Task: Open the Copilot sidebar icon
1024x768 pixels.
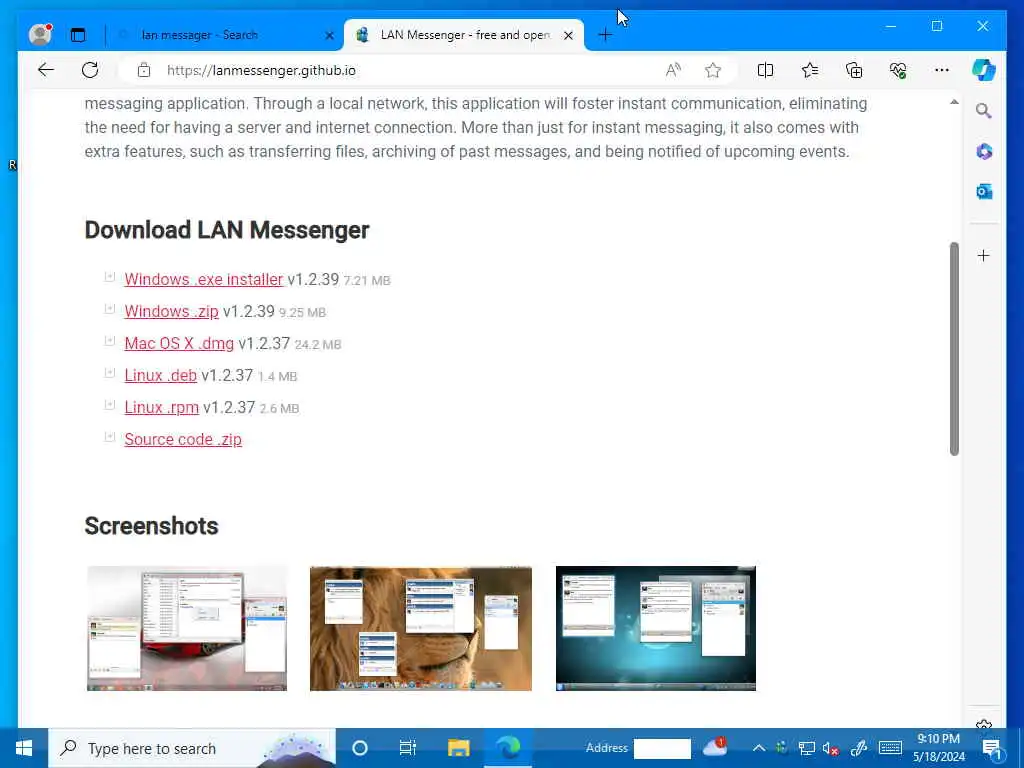Action: (984, 70)
